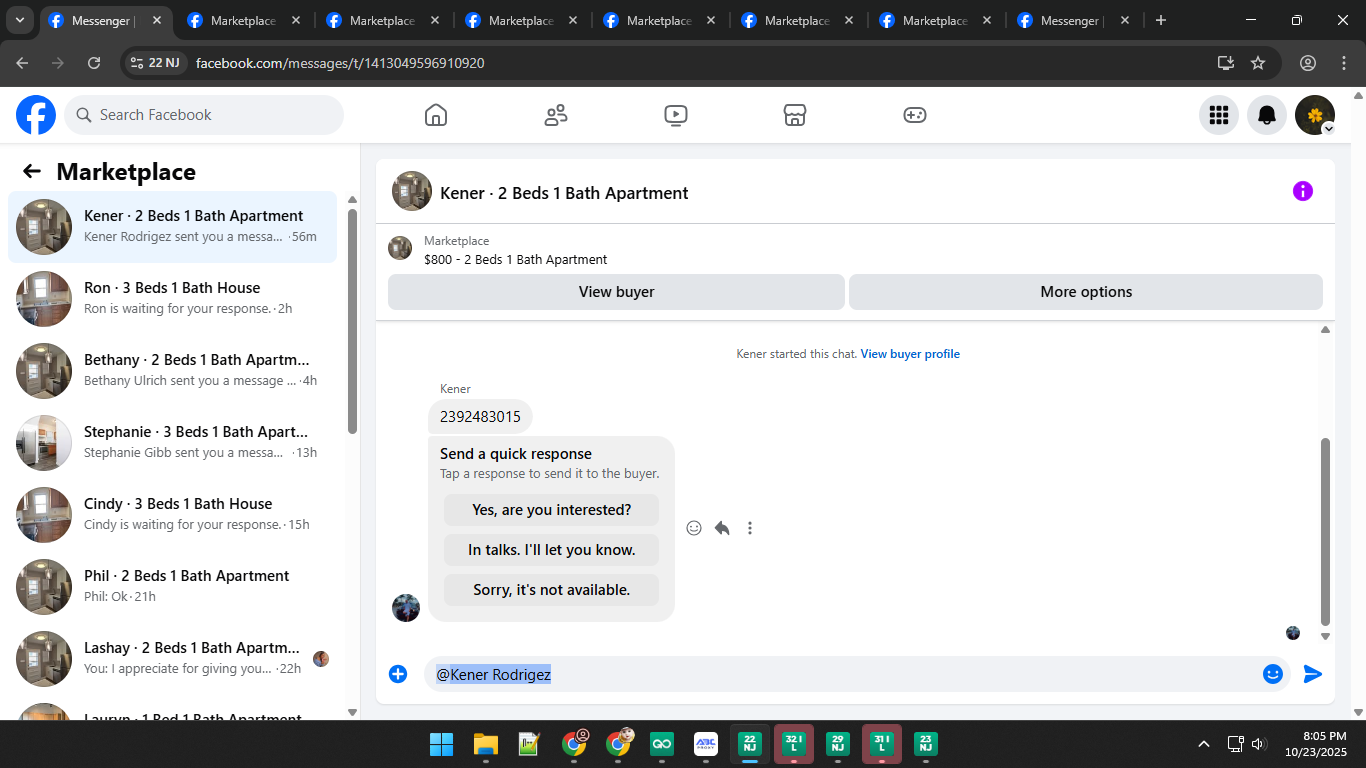Send the message with the send arrow
The width and height of the screenshot is (1366, 768).
(x=1313, y=674)
